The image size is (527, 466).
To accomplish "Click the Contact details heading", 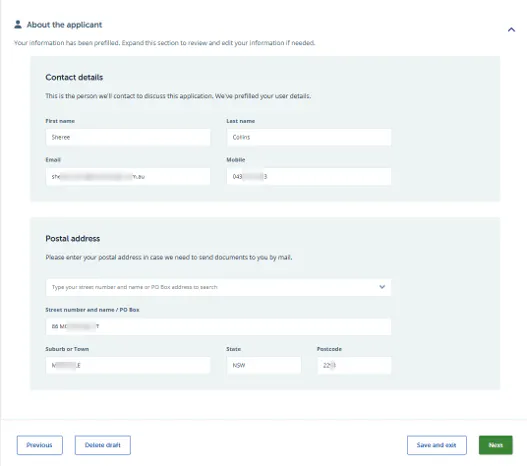I will pos(74,77).
